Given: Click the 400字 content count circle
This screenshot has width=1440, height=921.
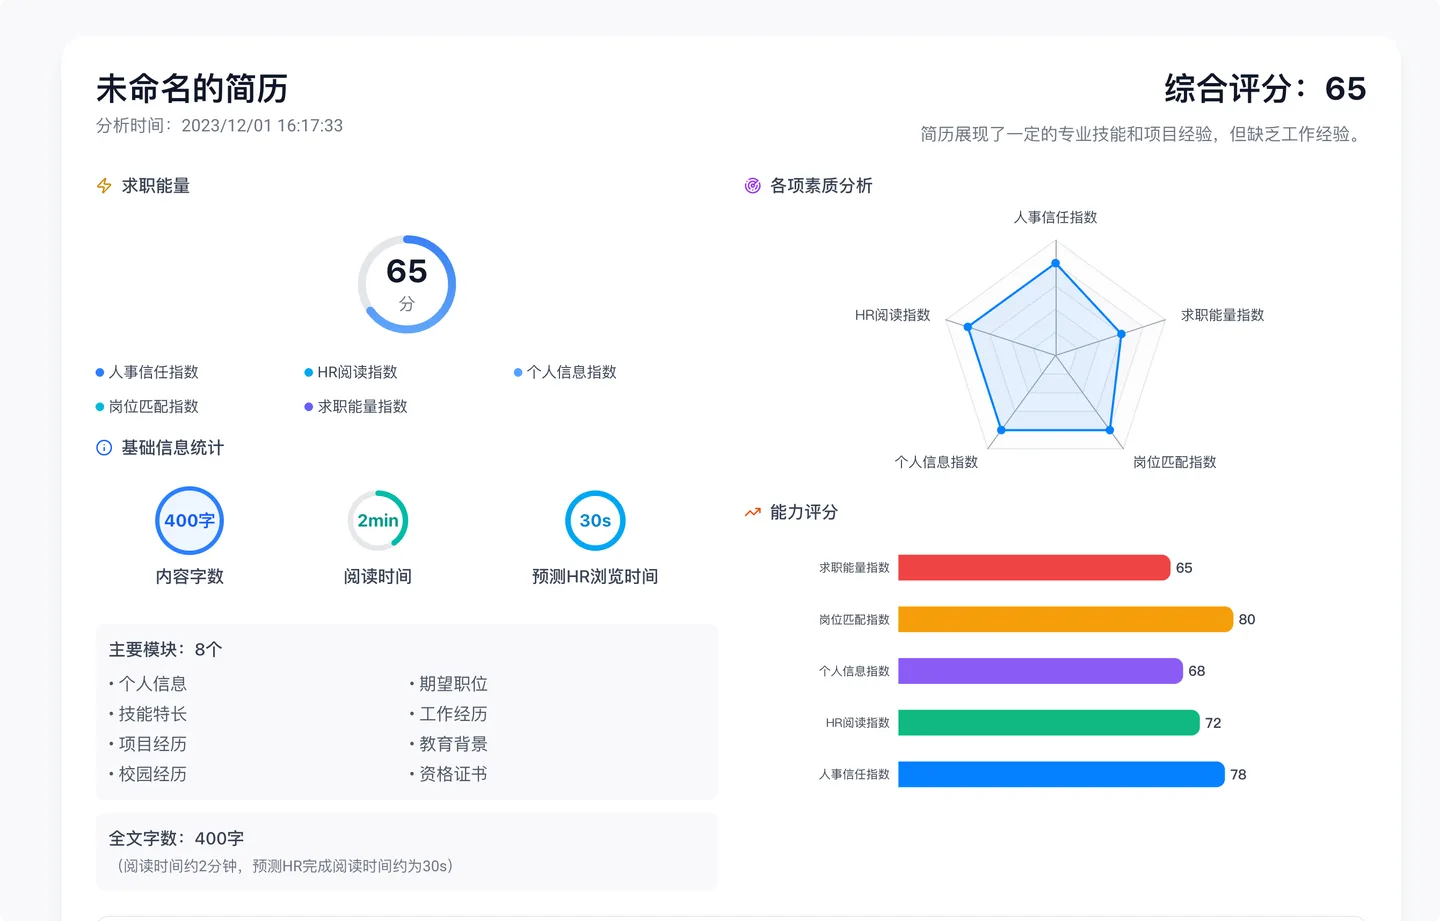Looking at the screenshot, I should [189, 520].
